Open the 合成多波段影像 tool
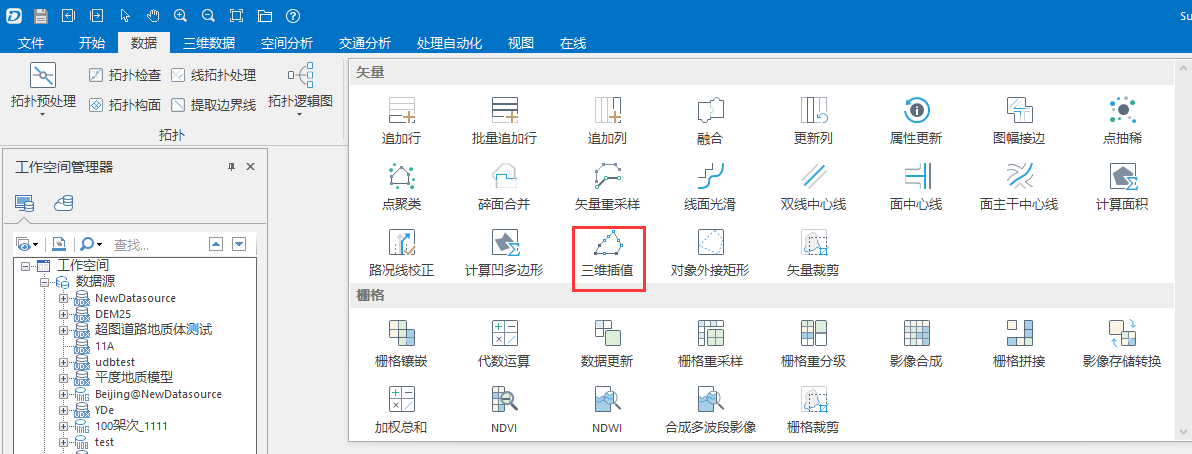 tap(710, 409)
